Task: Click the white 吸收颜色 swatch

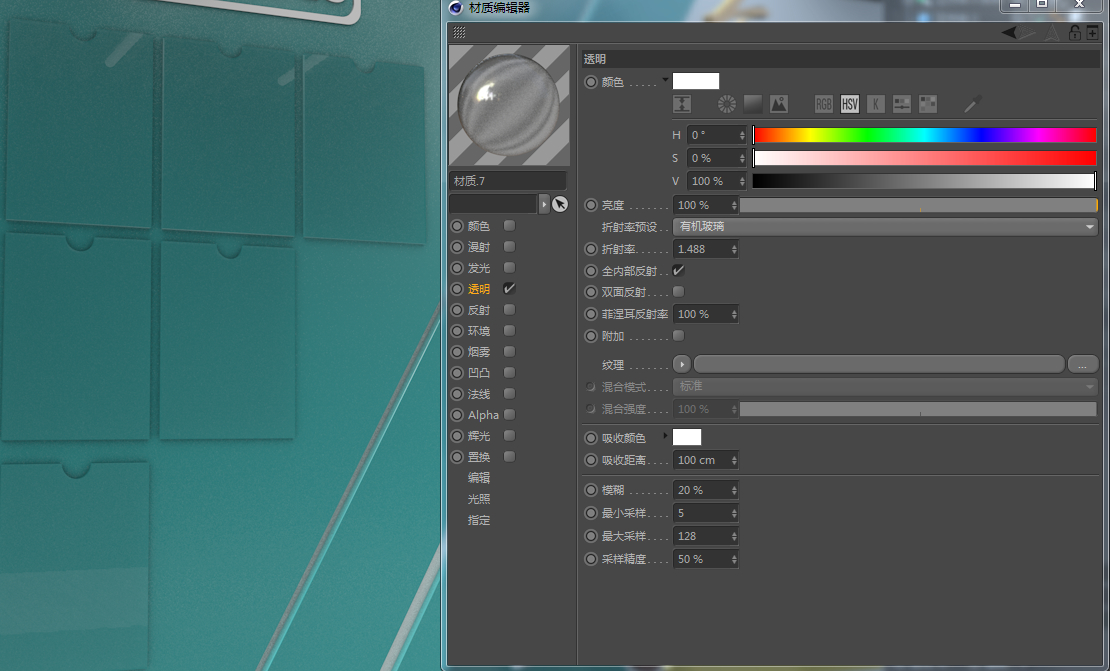Action: click(687, 437)
